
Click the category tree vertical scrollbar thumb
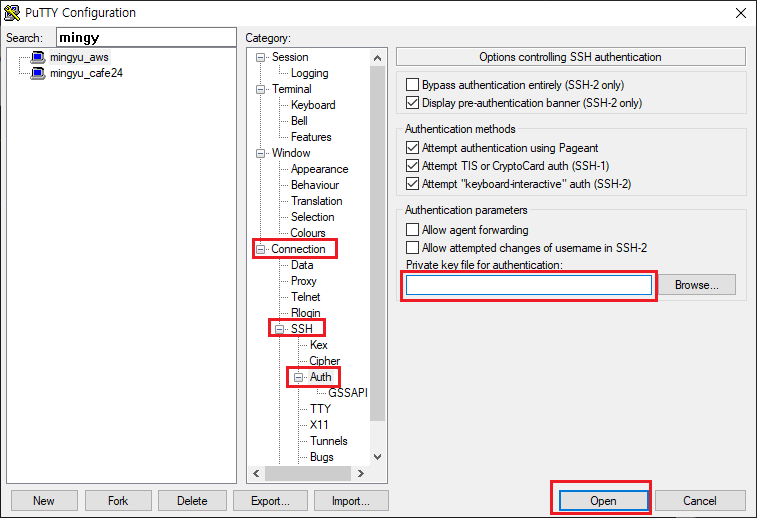(x=378, y=243)
